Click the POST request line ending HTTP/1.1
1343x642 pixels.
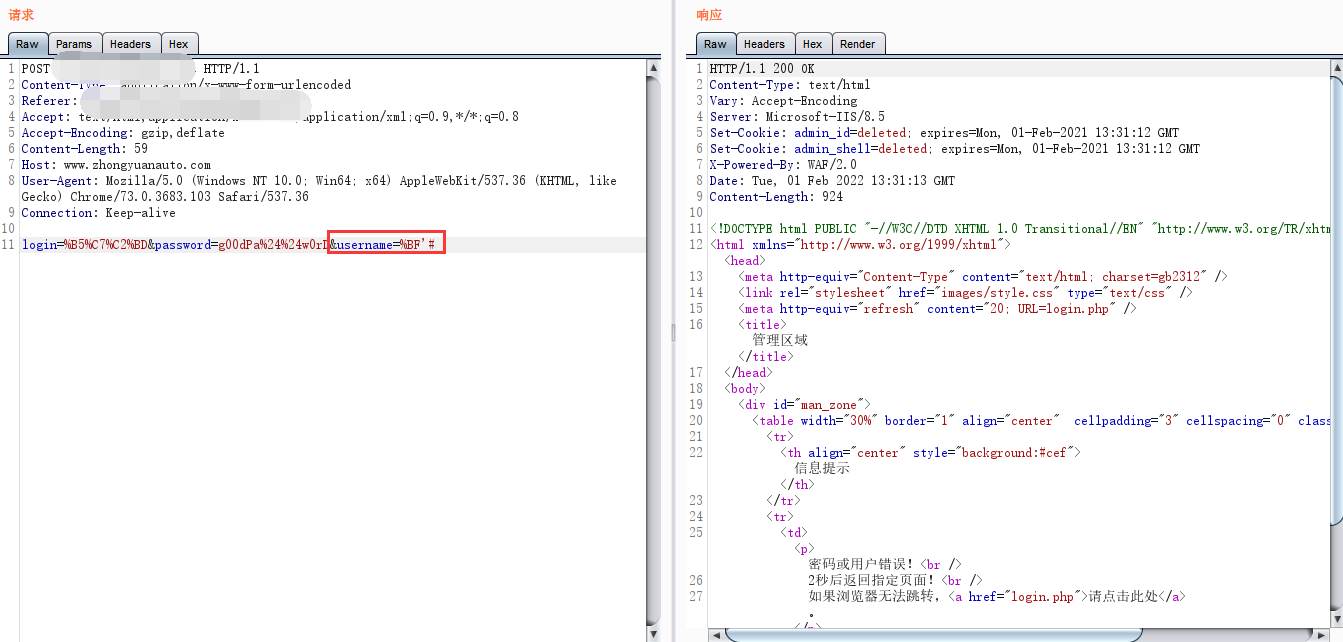pyautogui.click(x=140, y=69)
